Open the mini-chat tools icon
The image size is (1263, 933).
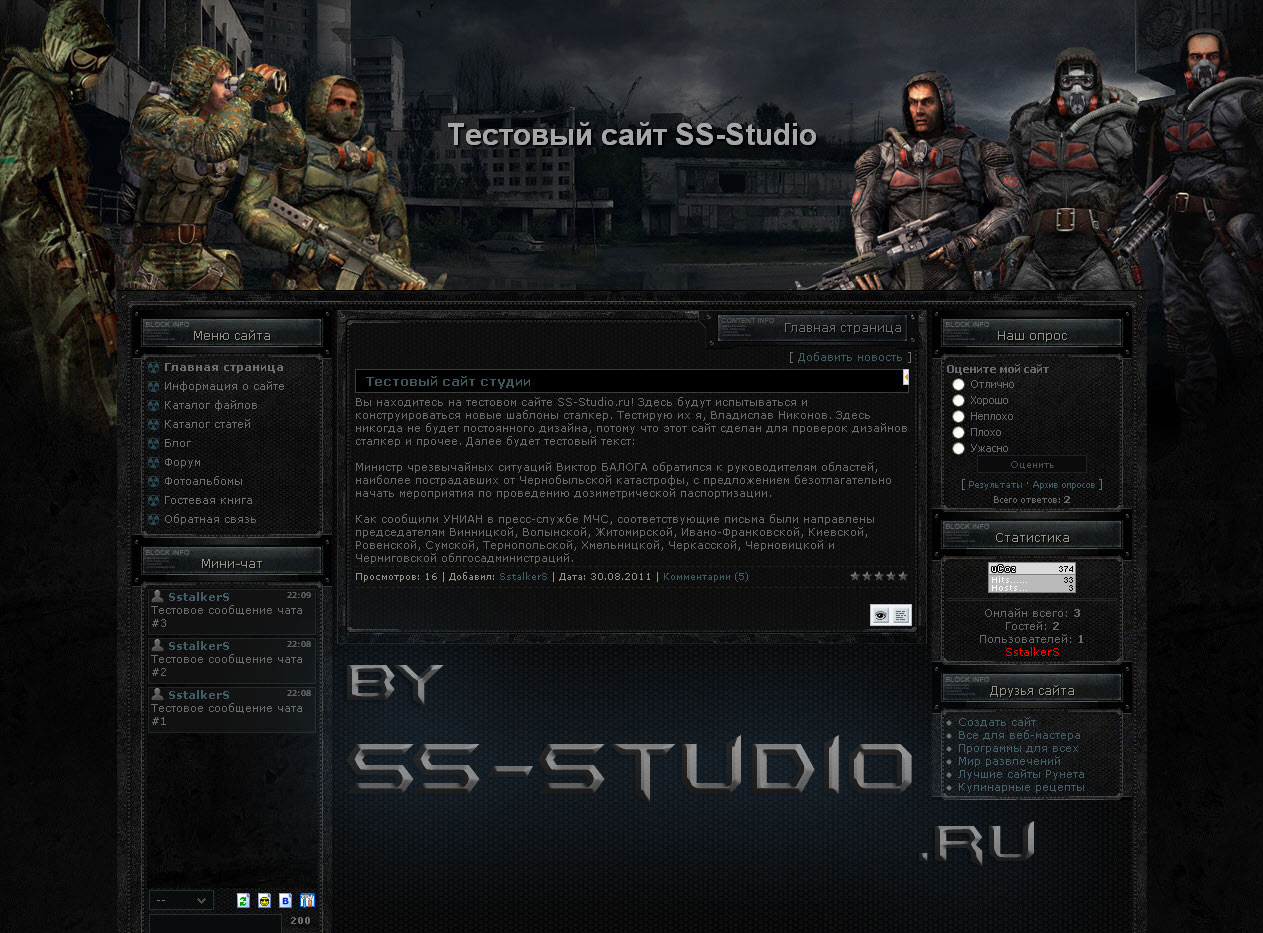308,901
